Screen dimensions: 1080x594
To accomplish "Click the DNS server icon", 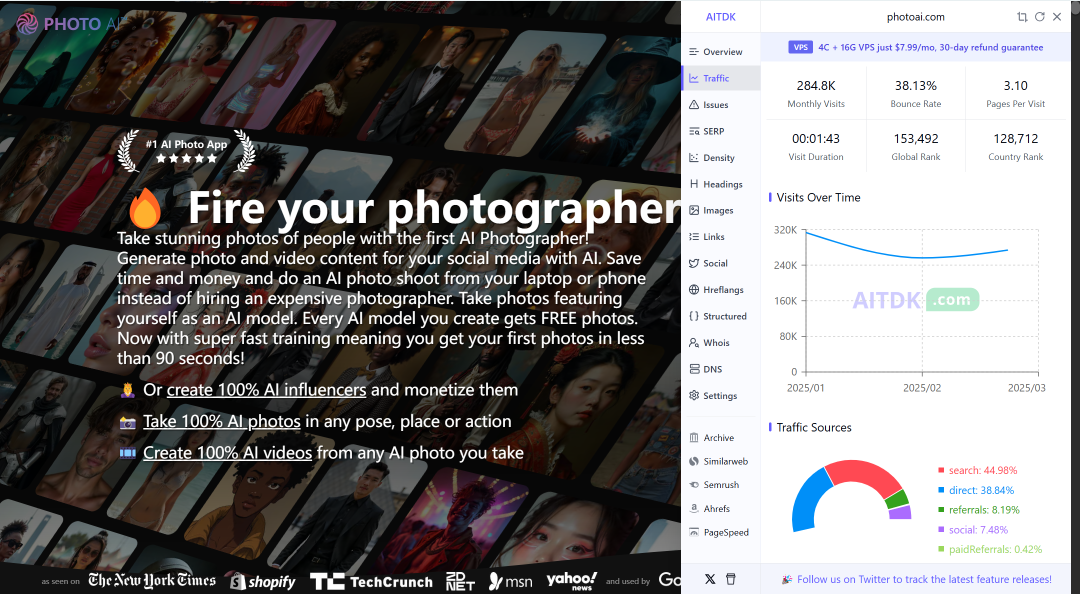I will tap(694, 369).
